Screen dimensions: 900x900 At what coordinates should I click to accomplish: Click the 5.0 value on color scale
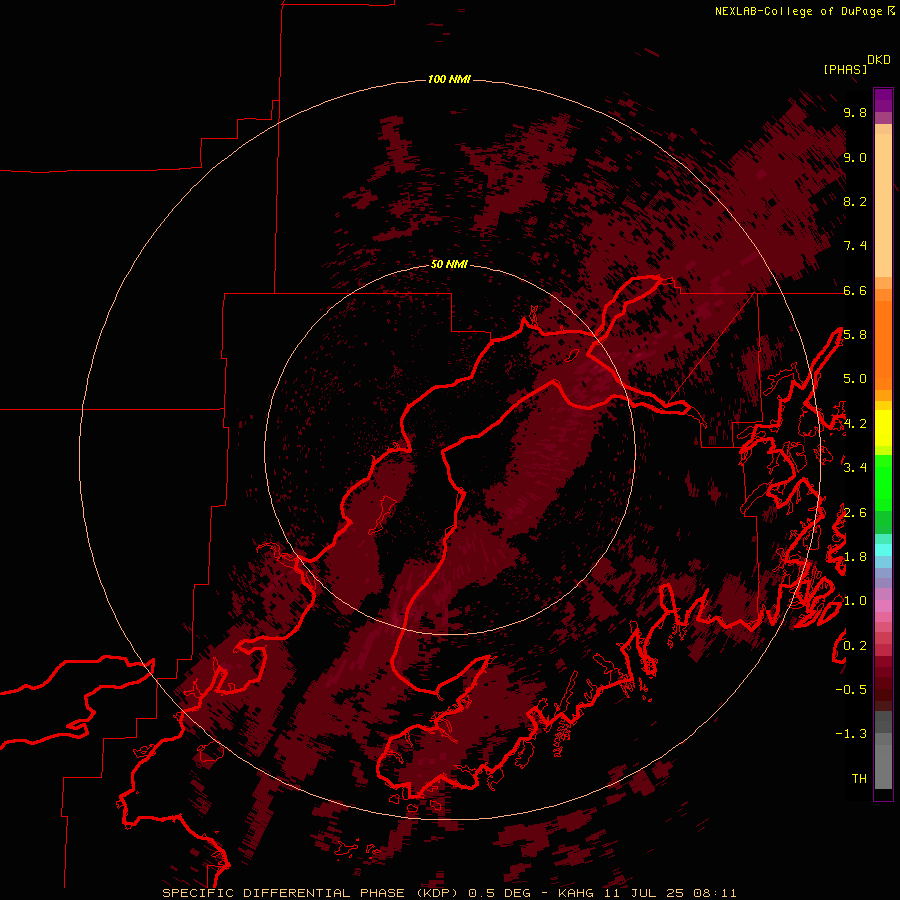[855, 379]
